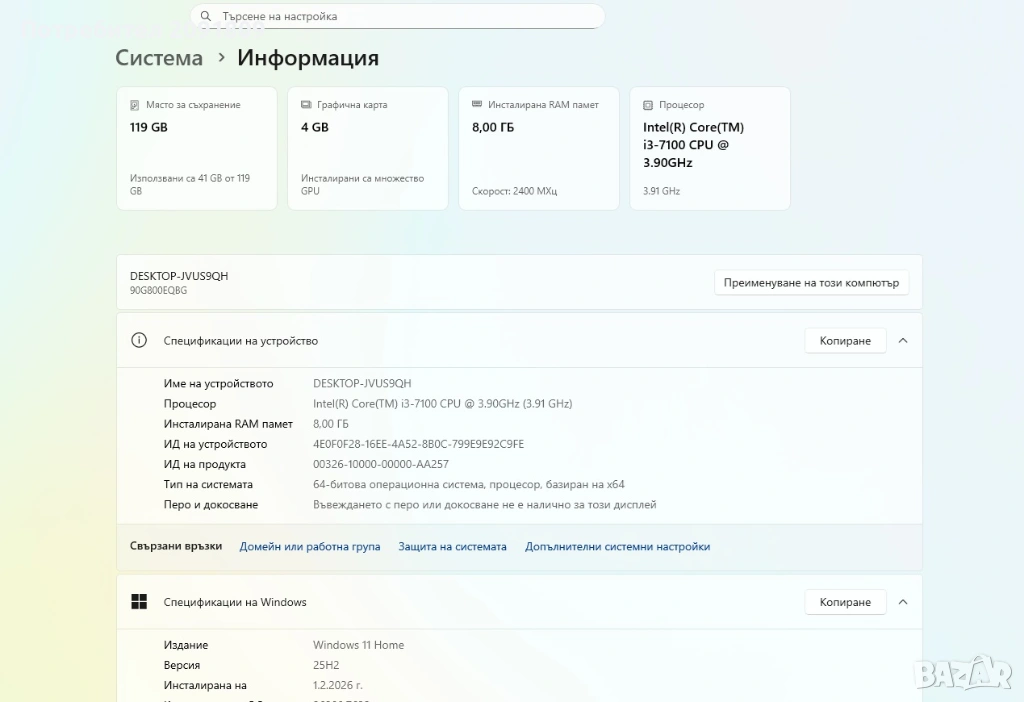The width and height of the screenshot is (1024, 702).
Task: Collapse the Спецификации на Windows section chevron
Action: pyautogui.click(x=903, y=602)
